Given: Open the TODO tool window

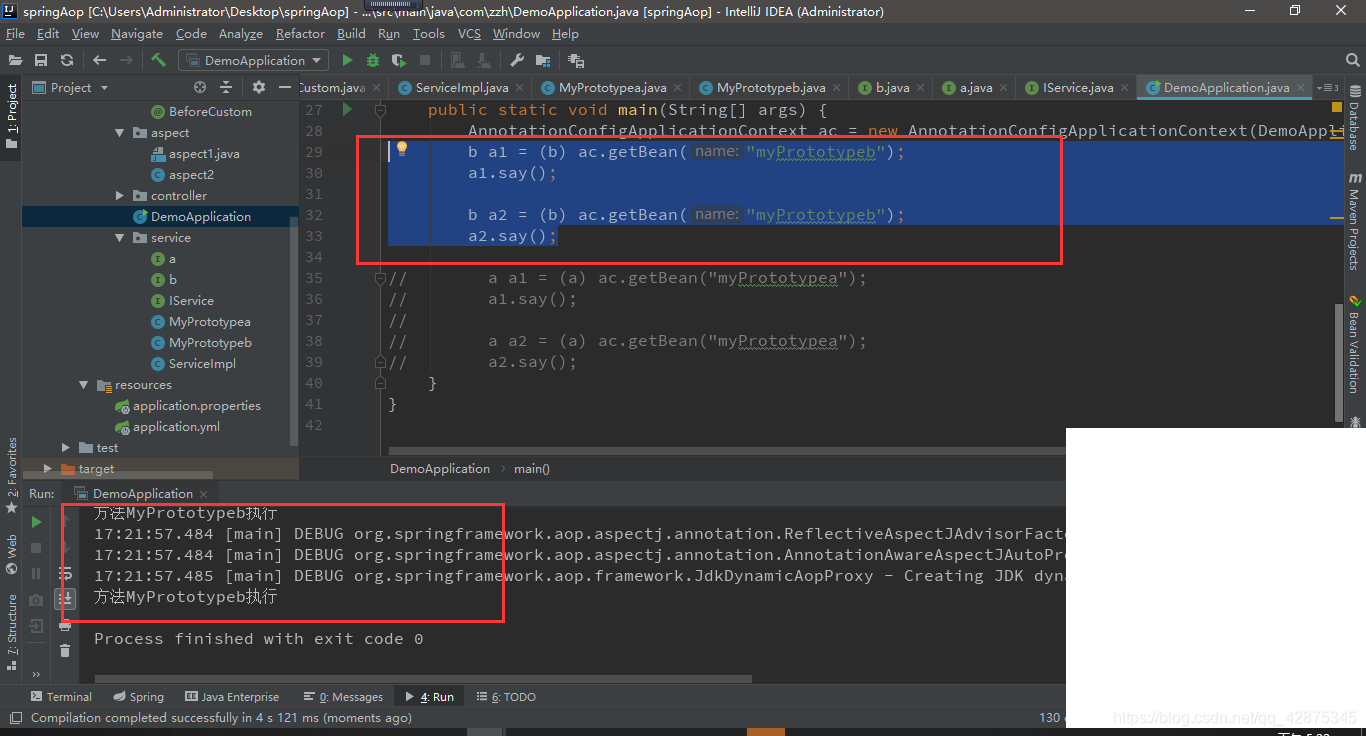Looking at the screenshot, I should [x=506, y=697].
